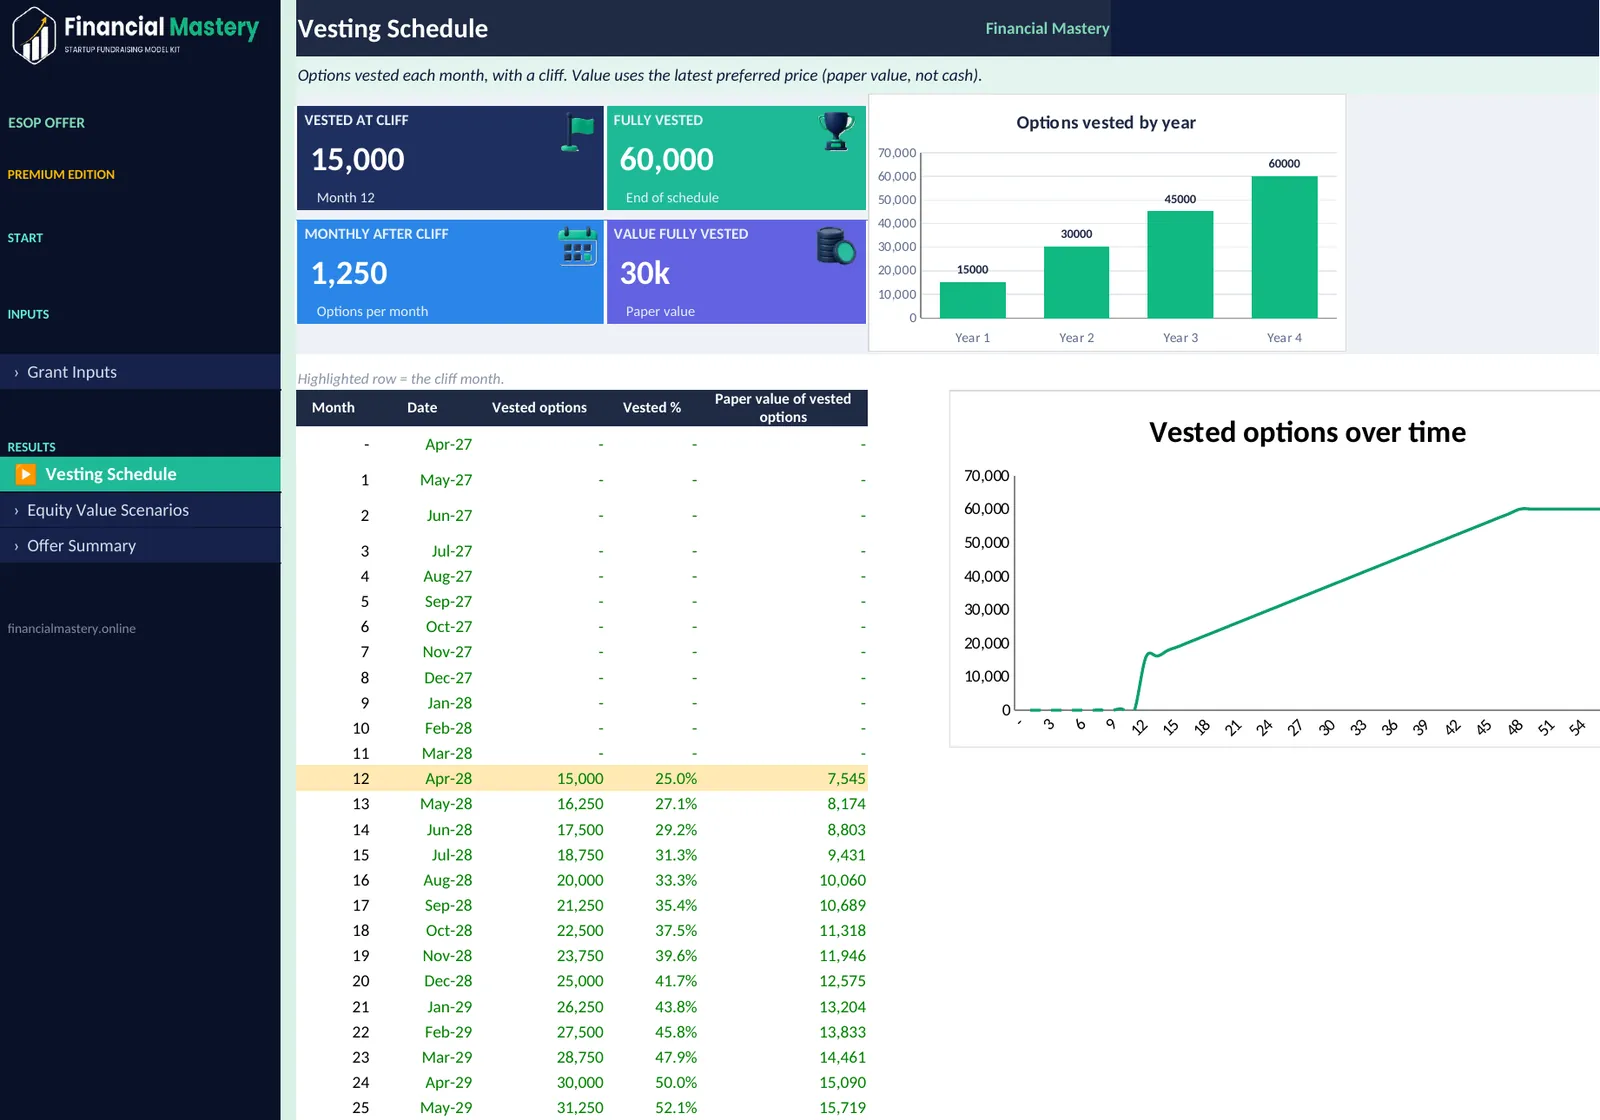This screenshot has width=1600, height=1120.
Task: Click the Vested options column header
Action: (539, 408)
